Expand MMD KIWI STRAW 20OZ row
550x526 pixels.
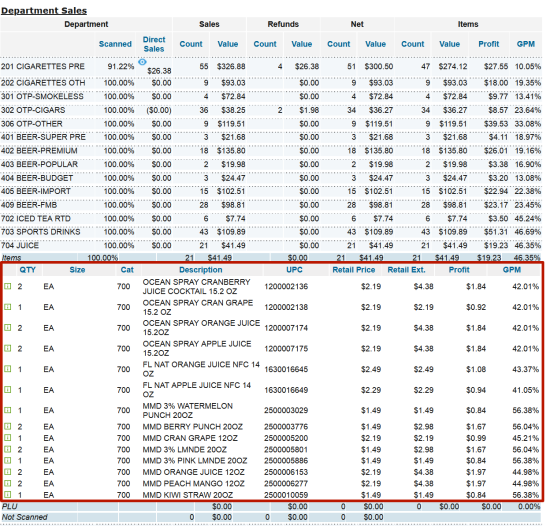[x=8, y=495]
